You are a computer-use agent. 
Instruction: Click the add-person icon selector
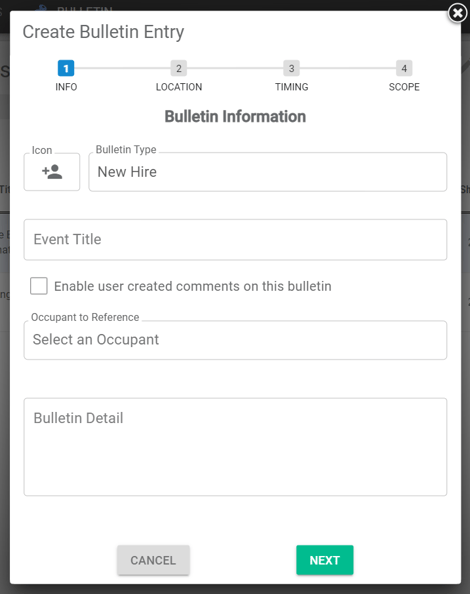pyautogui.click(x=52, y=172)
